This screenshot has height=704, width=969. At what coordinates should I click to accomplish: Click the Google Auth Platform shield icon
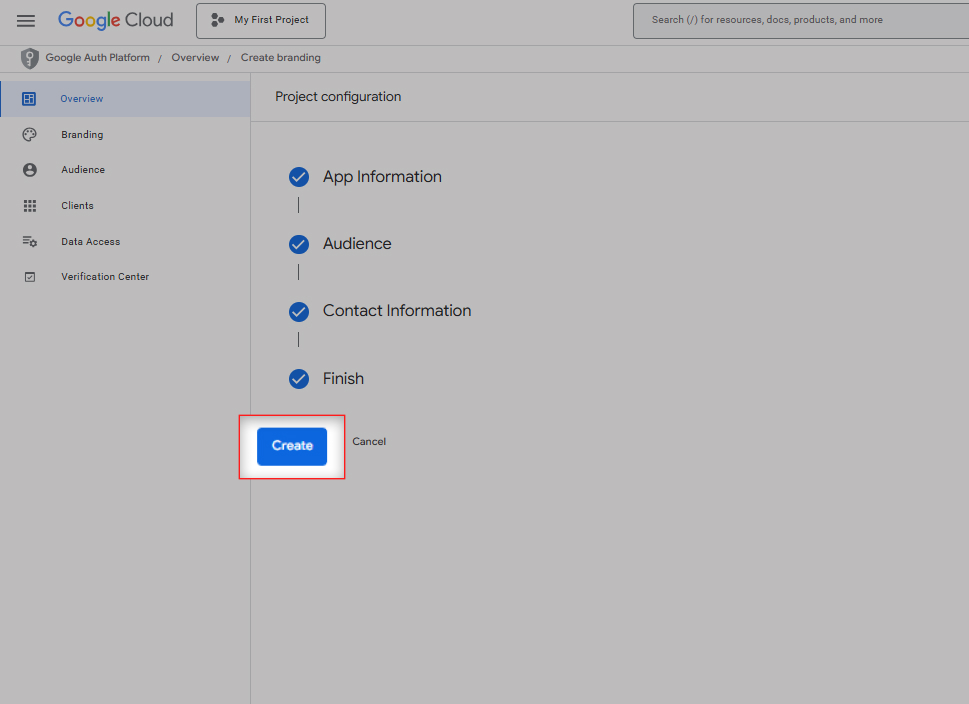(x=30, y=58)
